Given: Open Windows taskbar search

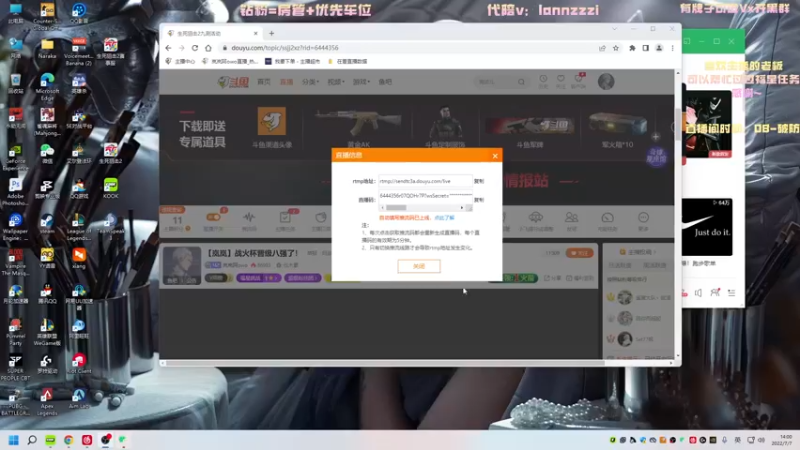Looking at the screenshot, I should pyautogui.click(x=32, y=440).
